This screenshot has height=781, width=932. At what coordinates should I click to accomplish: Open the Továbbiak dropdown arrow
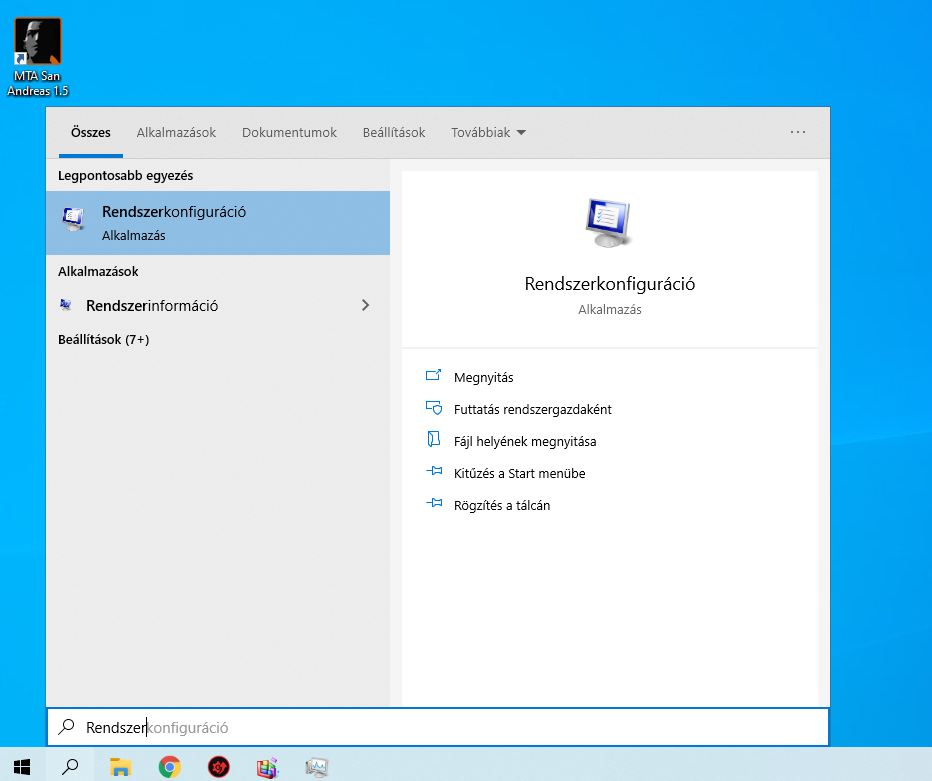(x=521, y=133)
